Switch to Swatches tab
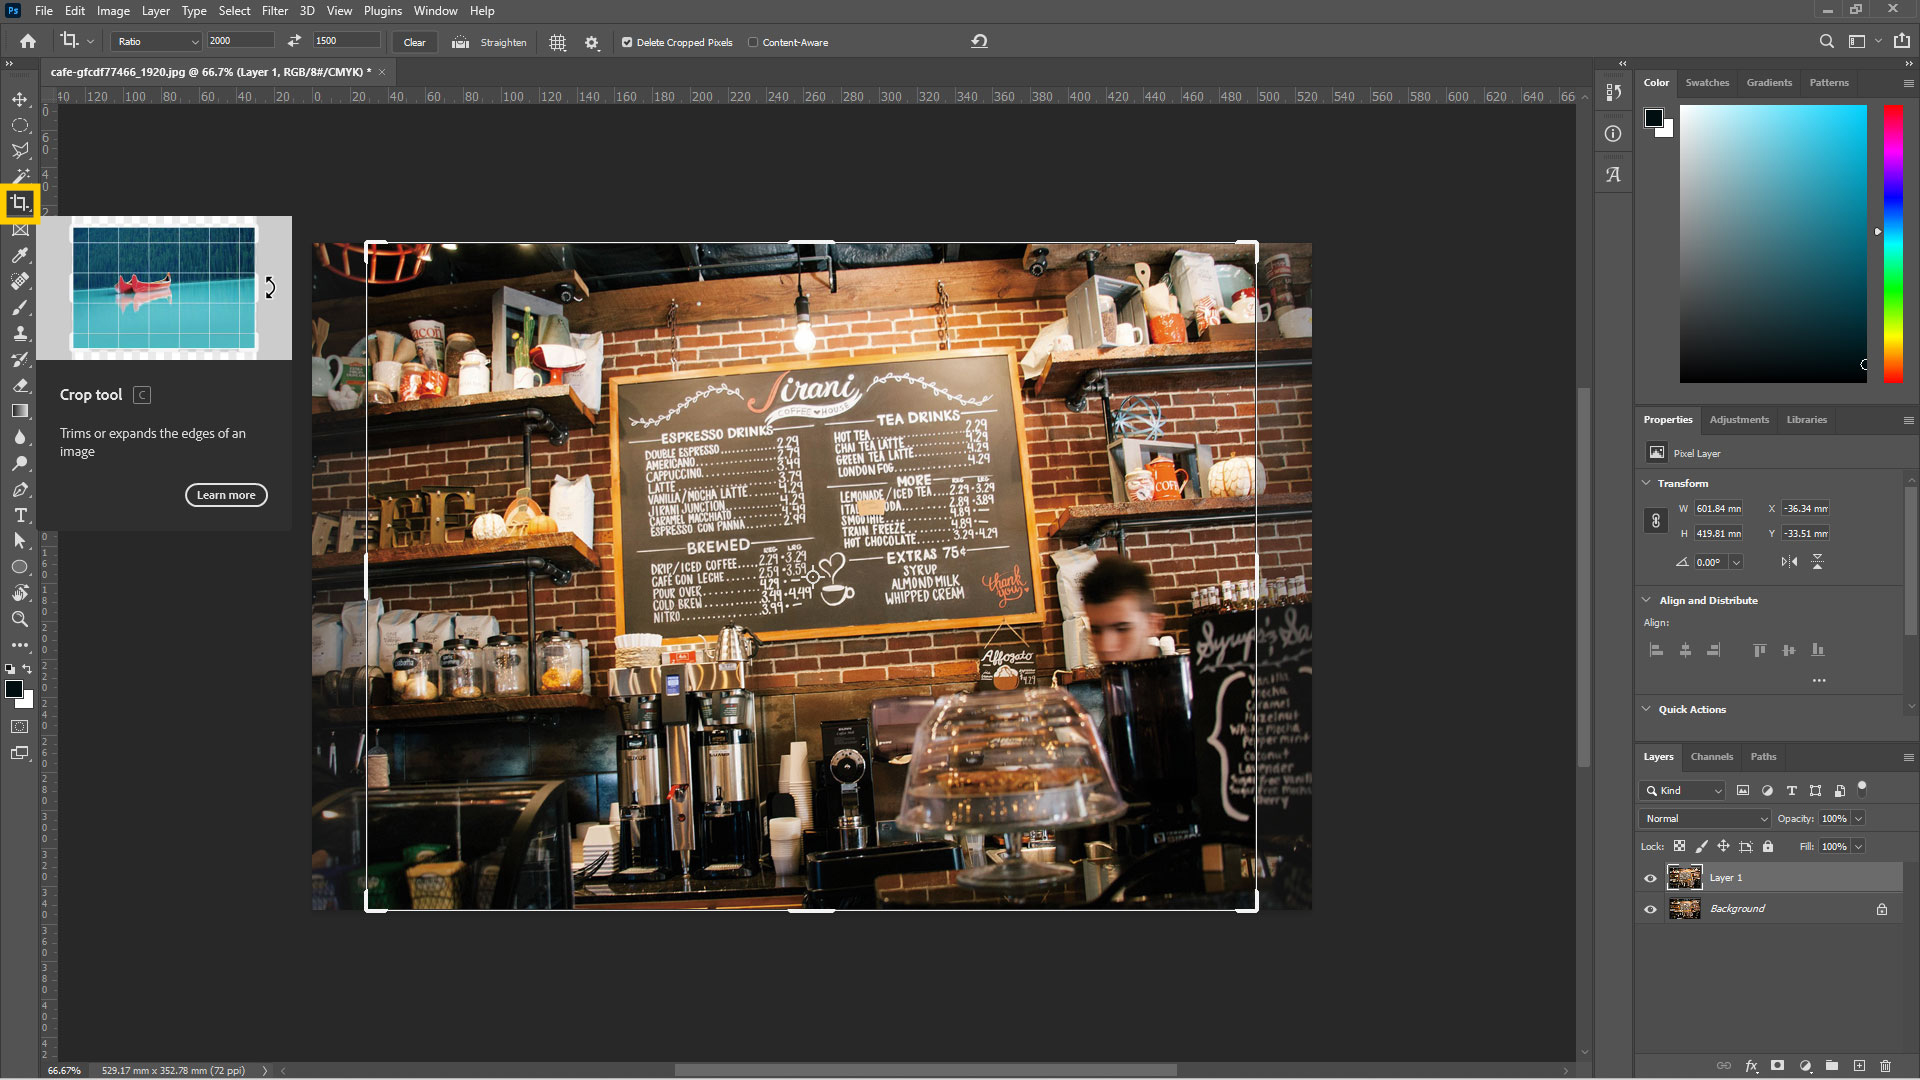The image size is (1920, 1080). (1707, 83)
